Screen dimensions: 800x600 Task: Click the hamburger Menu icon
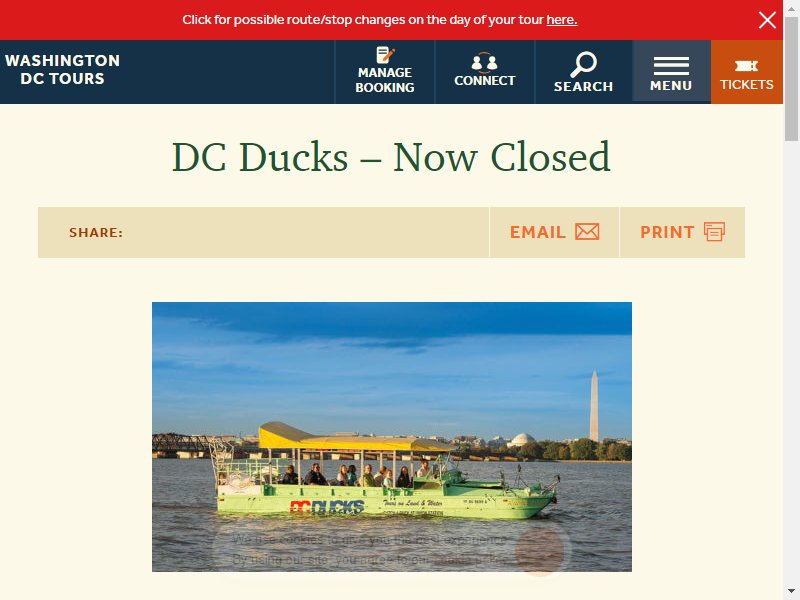(671, 66)
